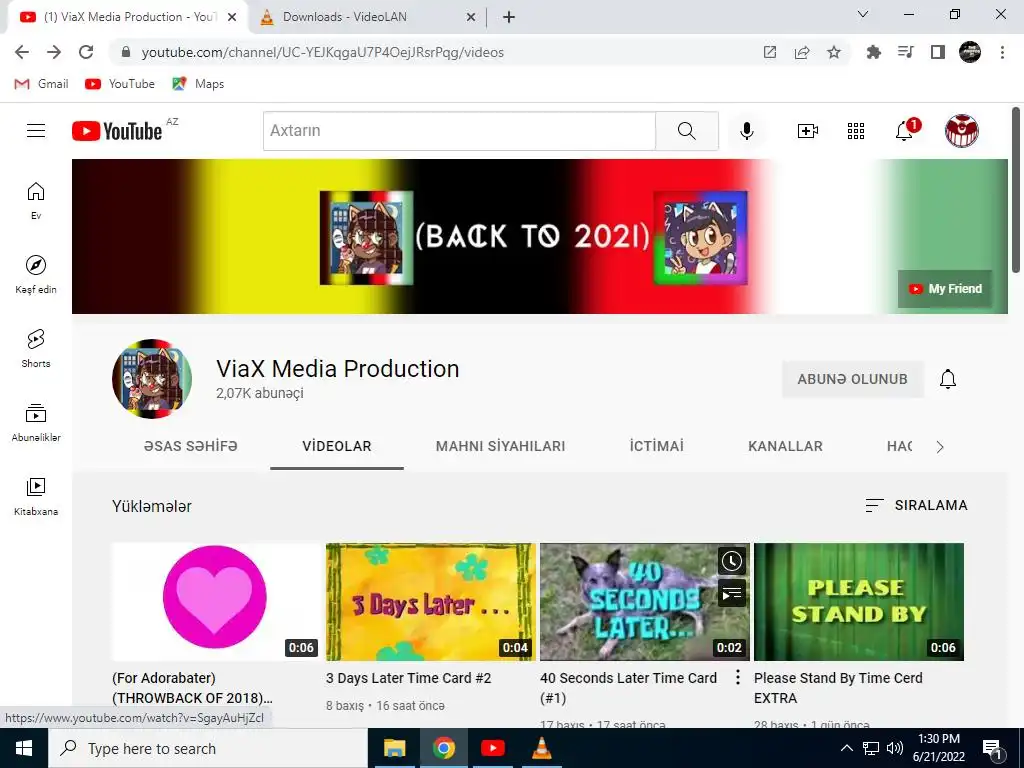Open File Explorer from taskbar
This screenshot has height=768, width=1024.
[x=394, y=748]
